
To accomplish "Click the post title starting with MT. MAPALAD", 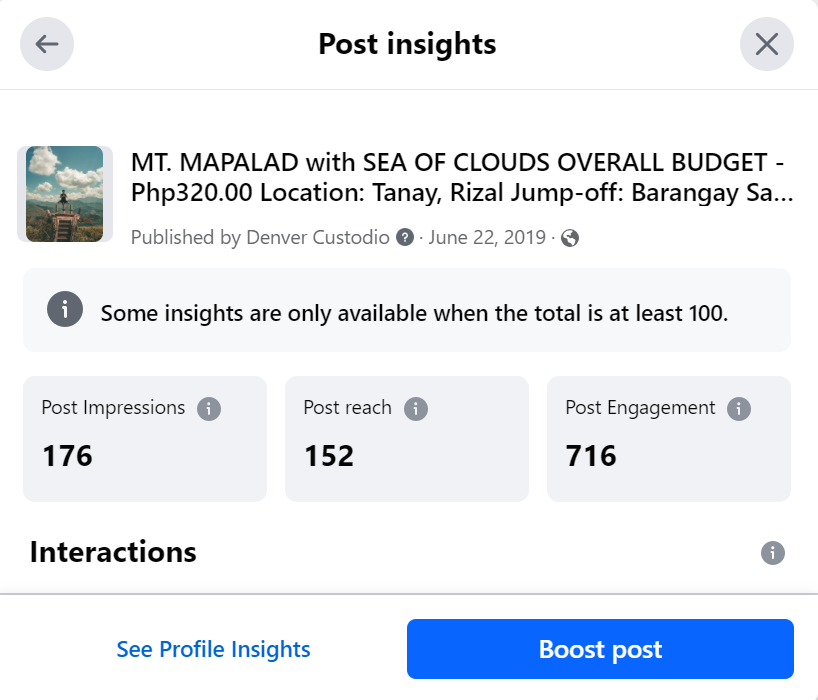I will click(x=462, y=177).
